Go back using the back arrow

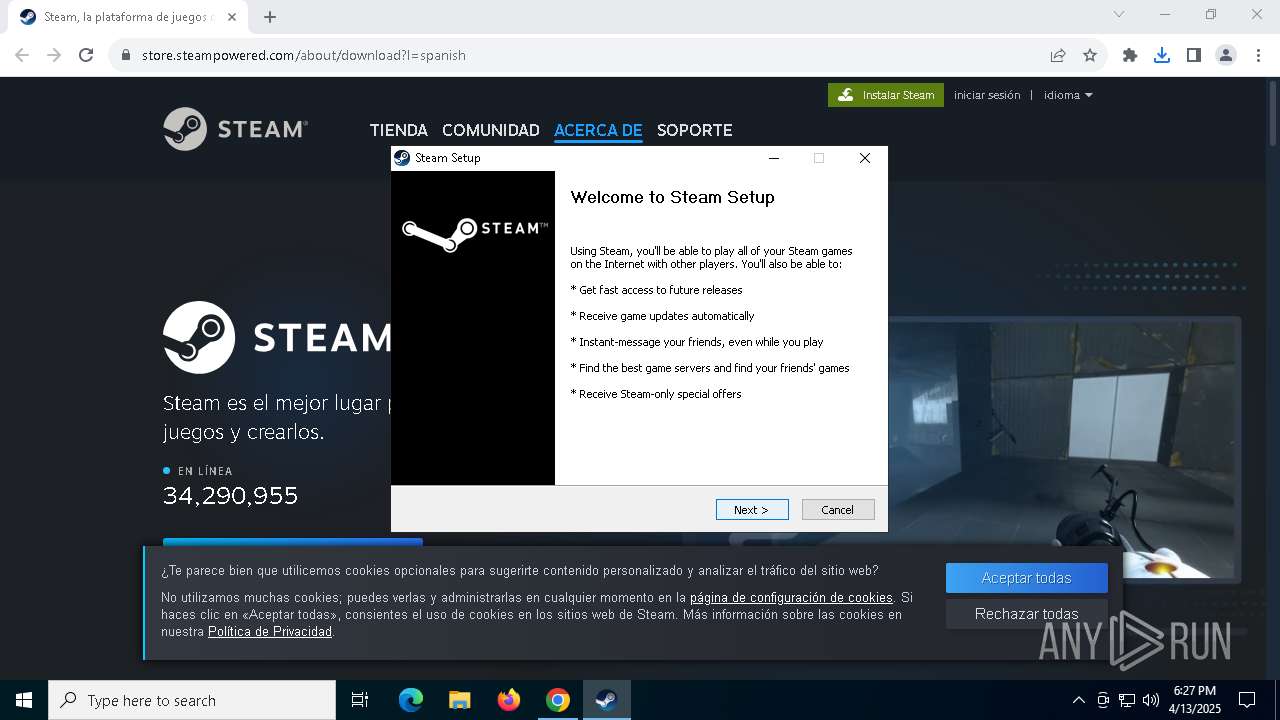pyautogui.click(x=22, y=55)
